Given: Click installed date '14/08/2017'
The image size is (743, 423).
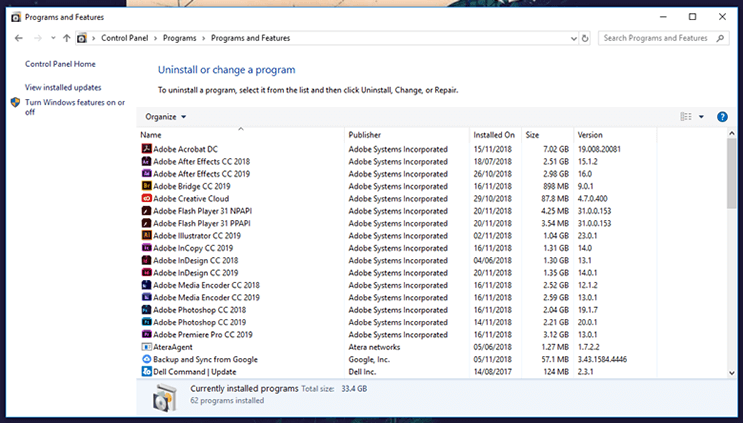Looking at the screenshot, I should click(x=493, y=371).
